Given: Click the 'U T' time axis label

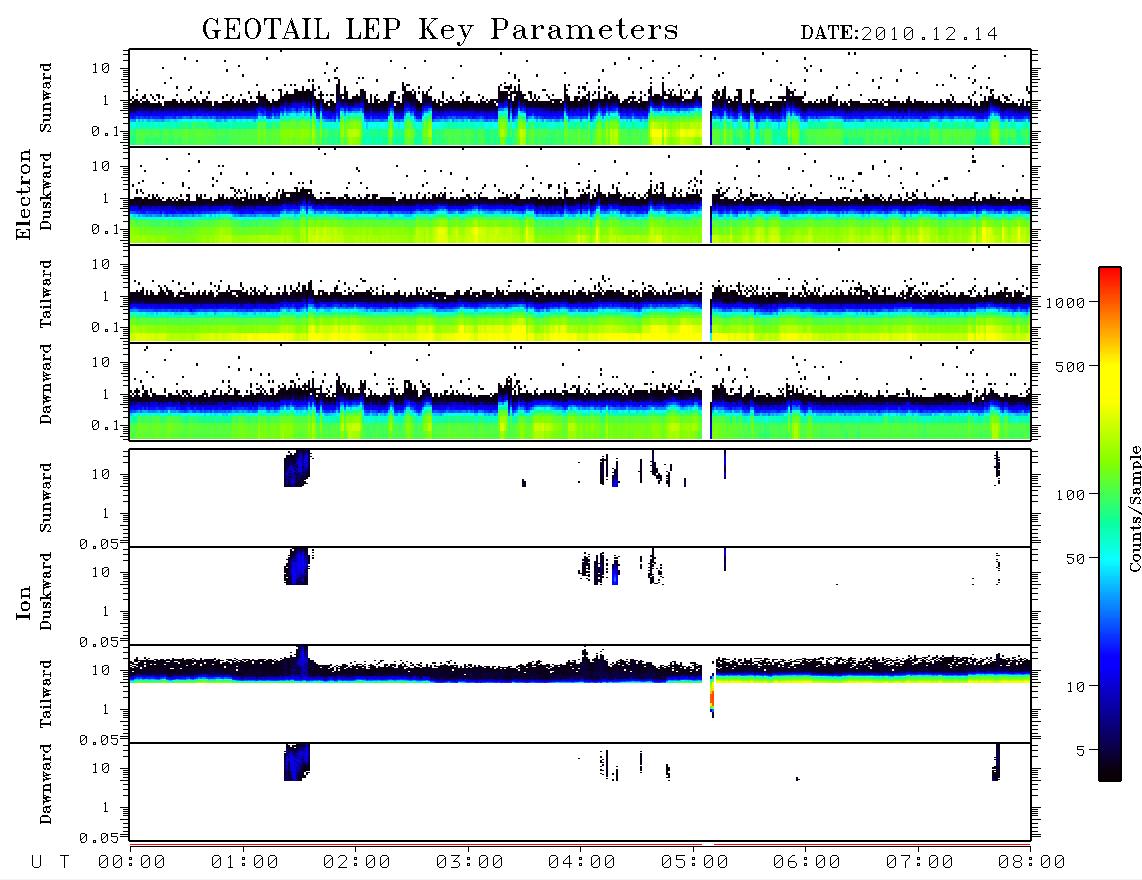Looking at the screenshot, I should (x=50, y=862).
